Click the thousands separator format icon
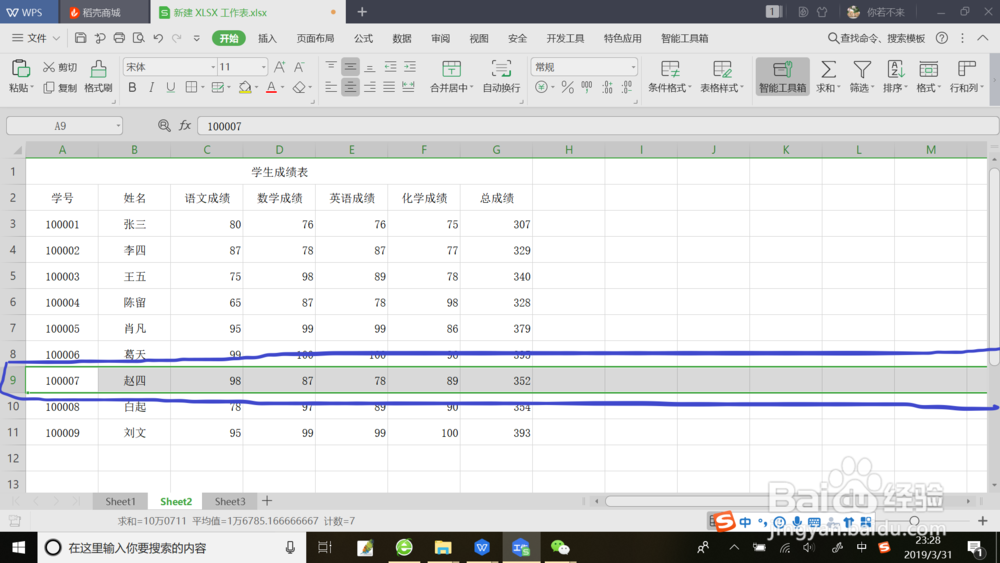This screenshot has height=563, width=1000. [587, 87]
